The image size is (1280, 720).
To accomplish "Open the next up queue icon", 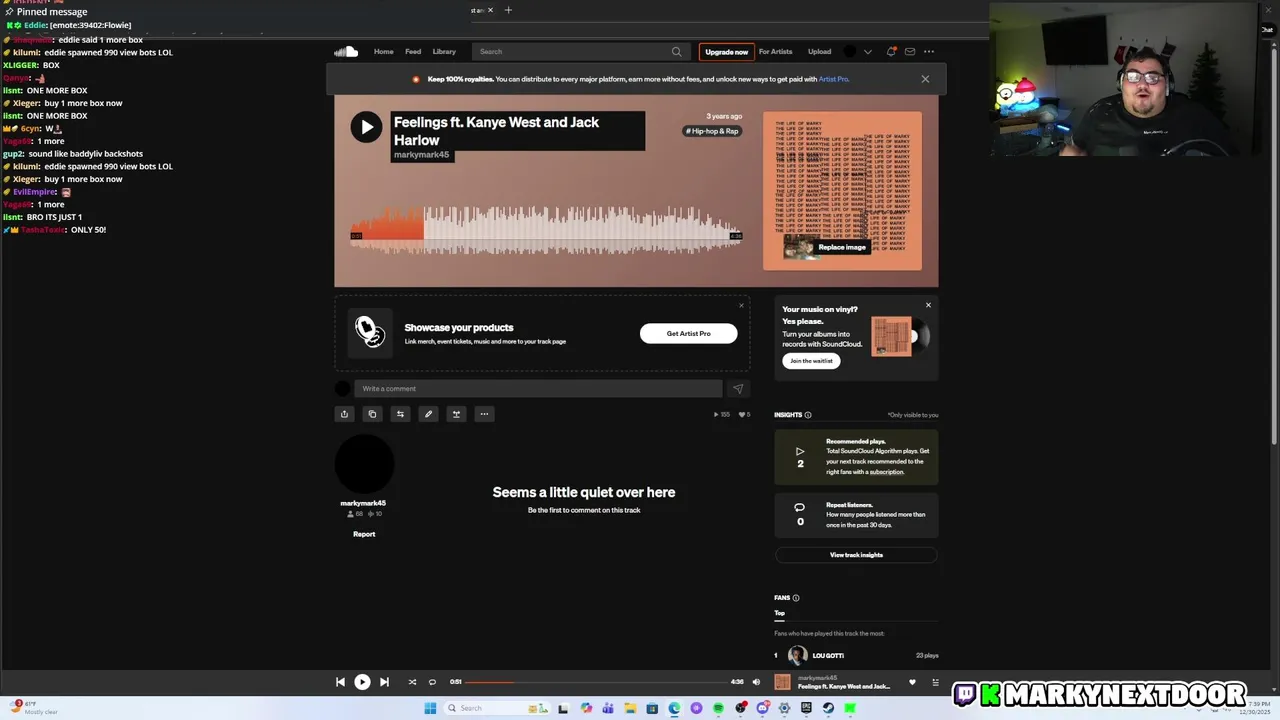I will (x=935, y=683).
